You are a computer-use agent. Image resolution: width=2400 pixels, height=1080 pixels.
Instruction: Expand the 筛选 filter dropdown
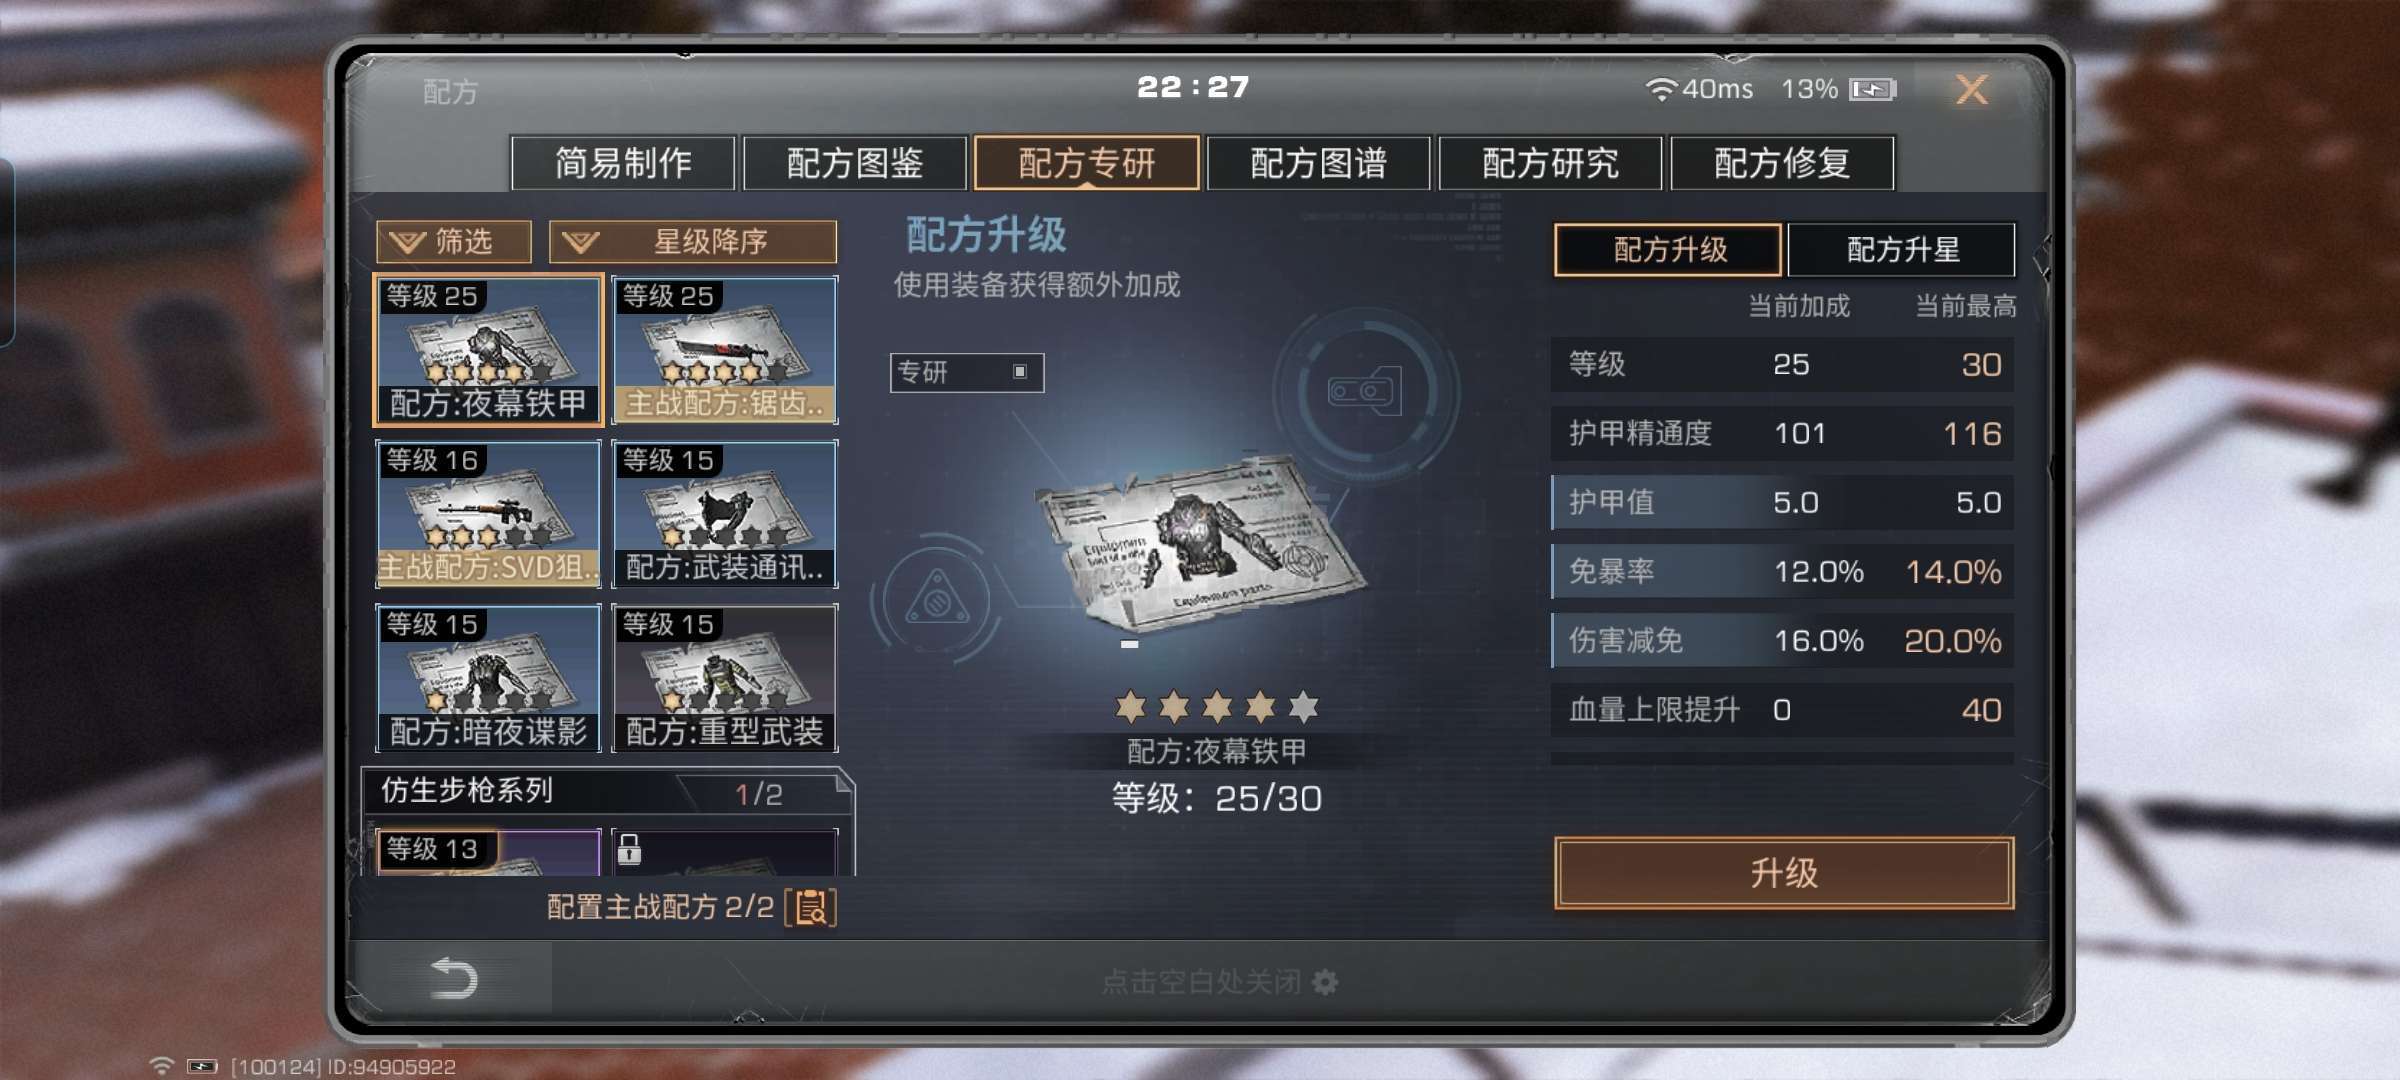(x=453, y=241)
